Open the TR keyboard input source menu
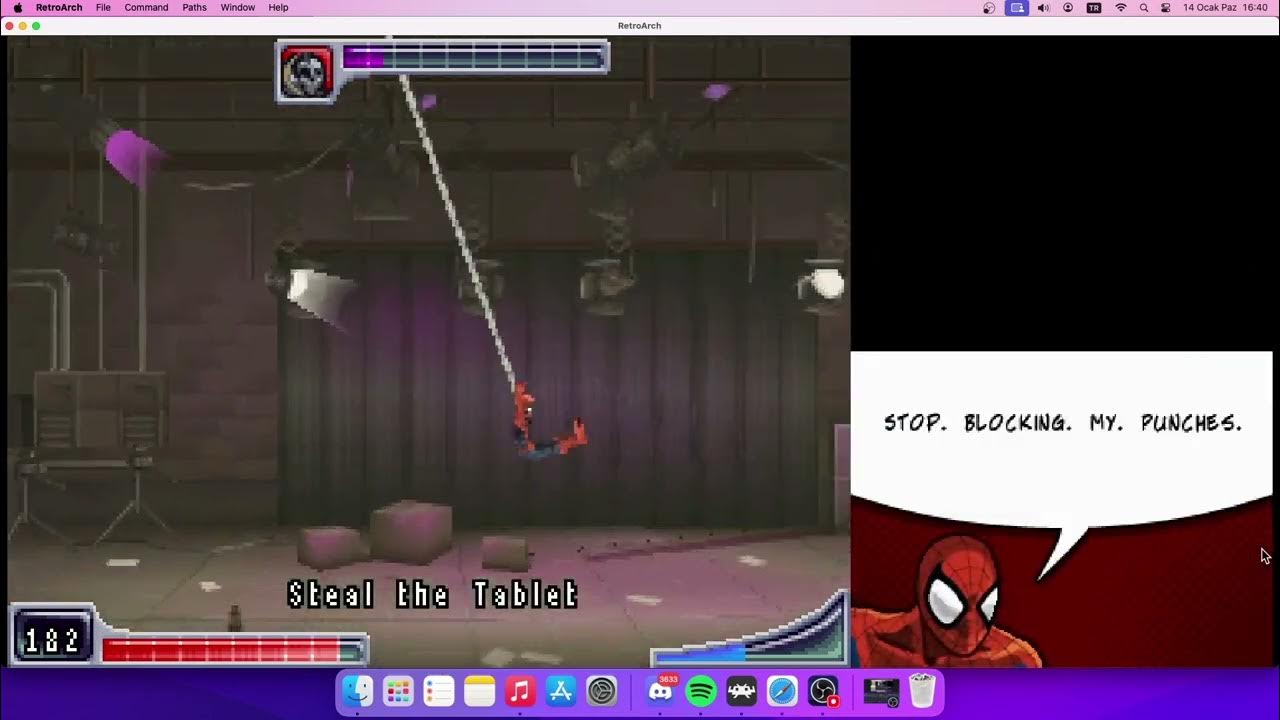Screen dimensions: 1280x720 [1094, 7]
